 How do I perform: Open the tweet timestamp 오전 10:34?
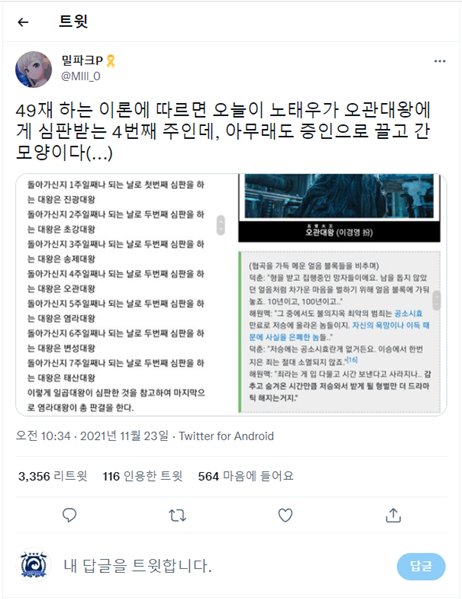tap(92, 436)
